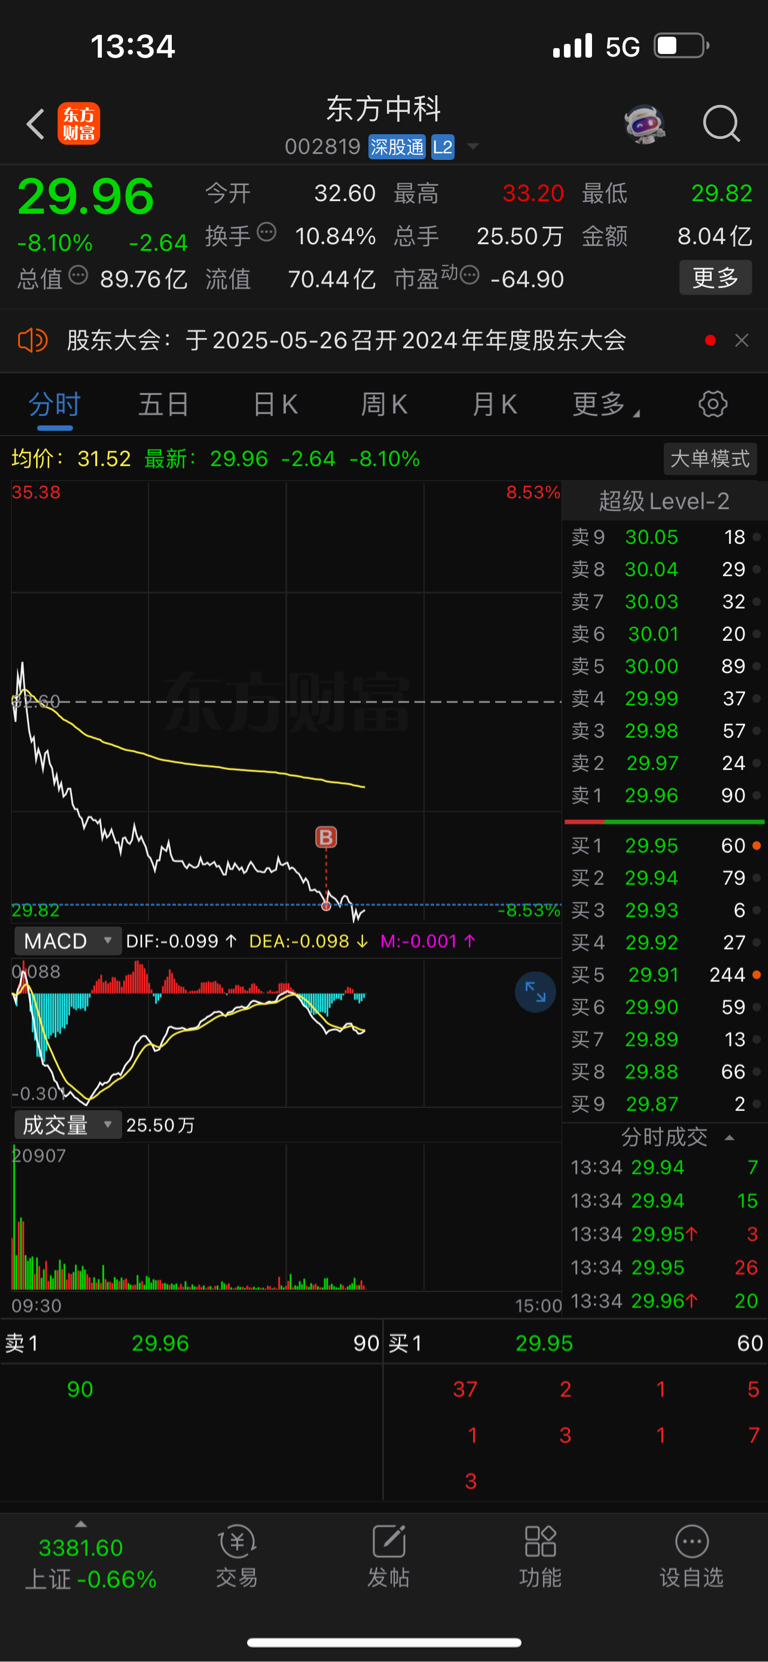
Task: Tap the main price chart area
Action: pos(286,702)
